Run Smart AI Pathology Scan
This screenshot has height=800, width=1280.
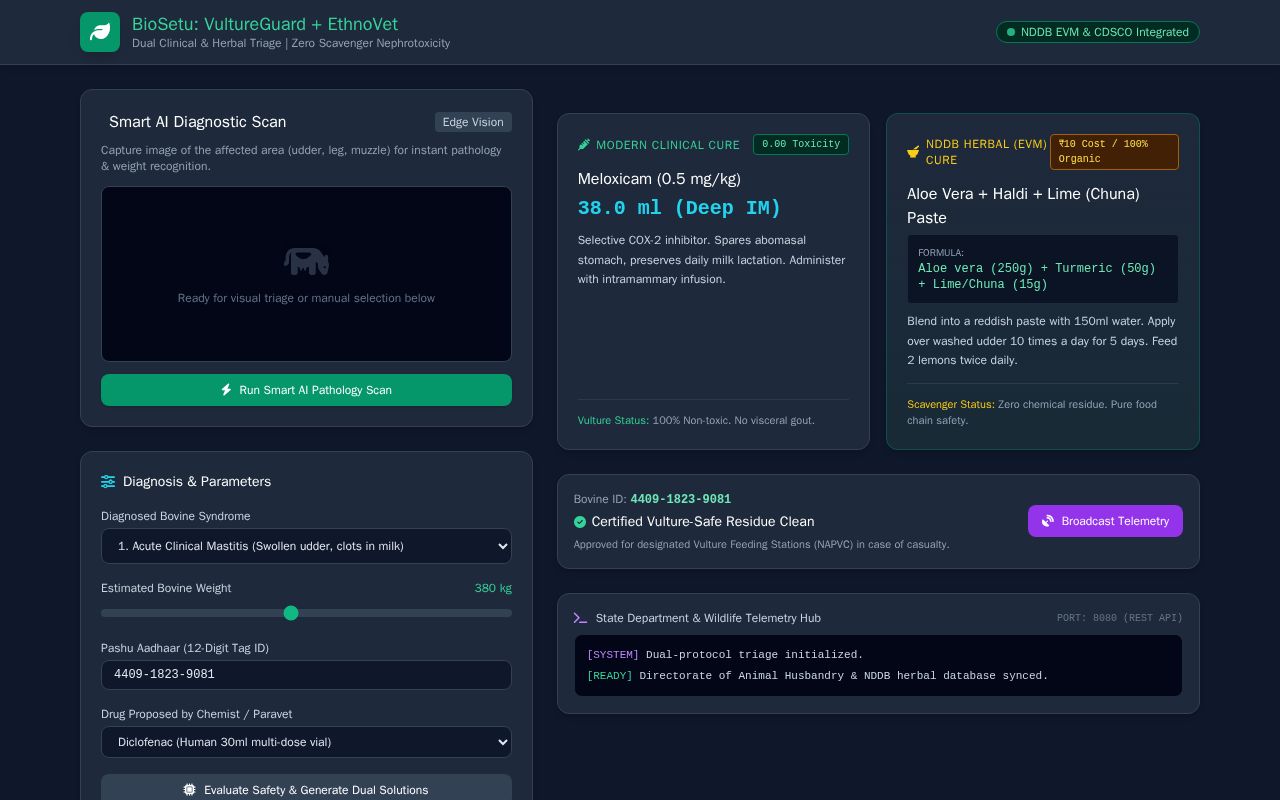(x=306, y=390)
